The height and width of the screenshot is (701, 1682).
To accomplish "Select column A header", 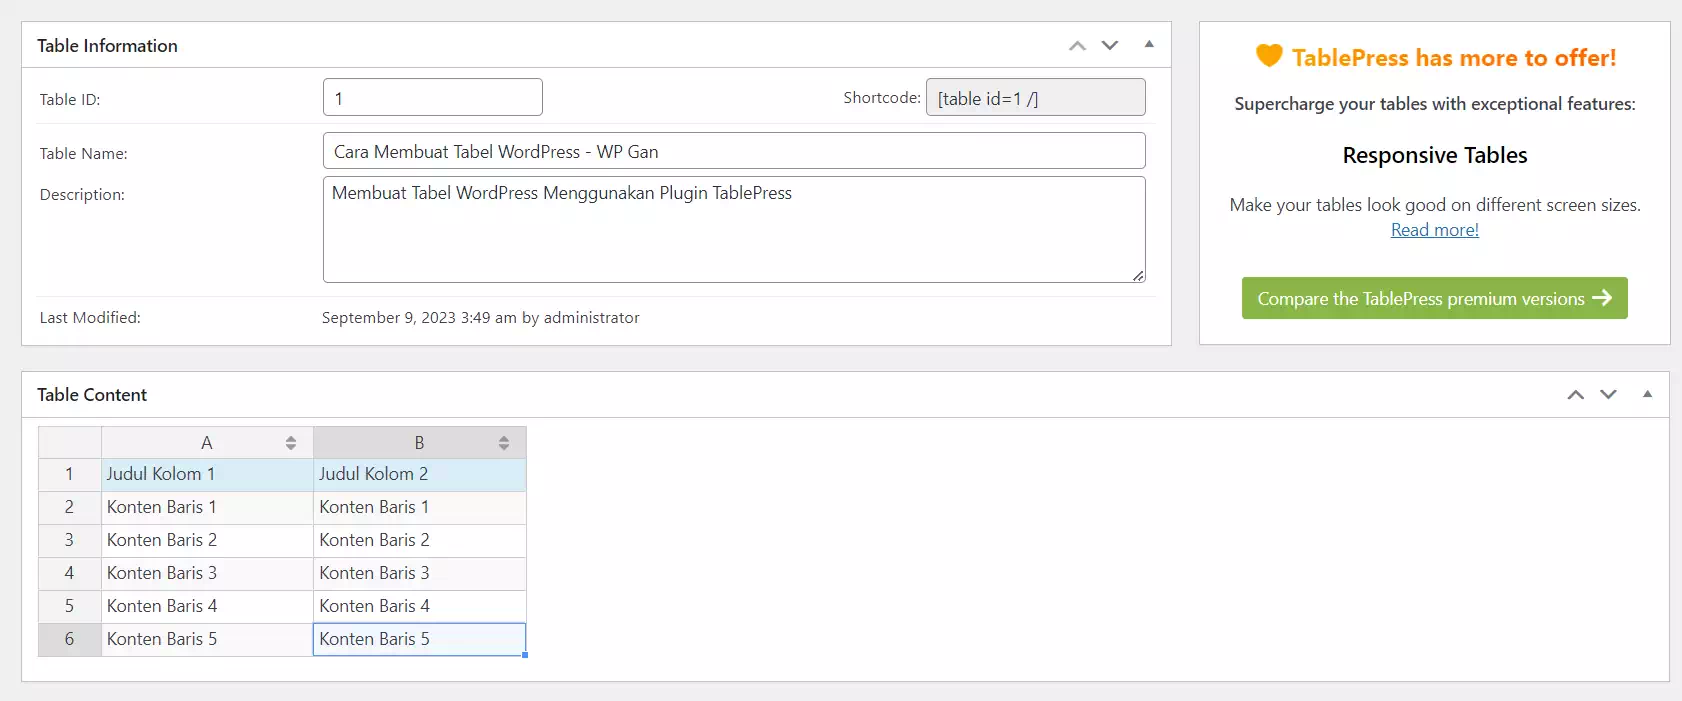I will 207,443.
